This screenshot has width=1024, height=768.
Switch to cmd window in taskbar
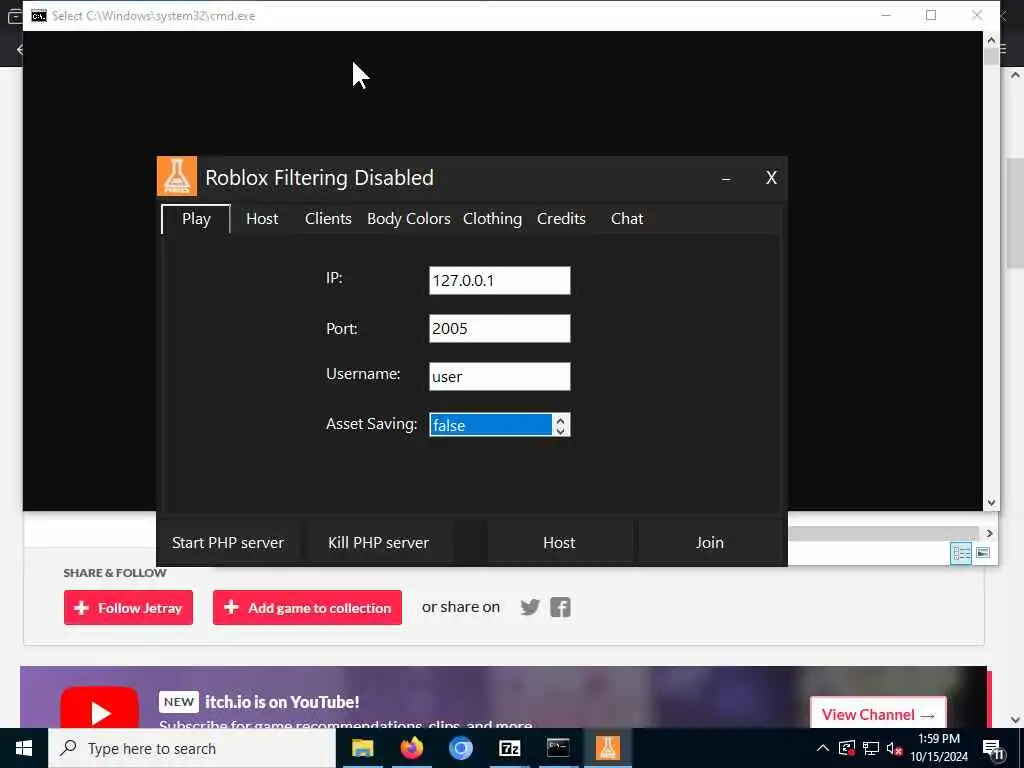pyautogui.click(x=558, y=748)
